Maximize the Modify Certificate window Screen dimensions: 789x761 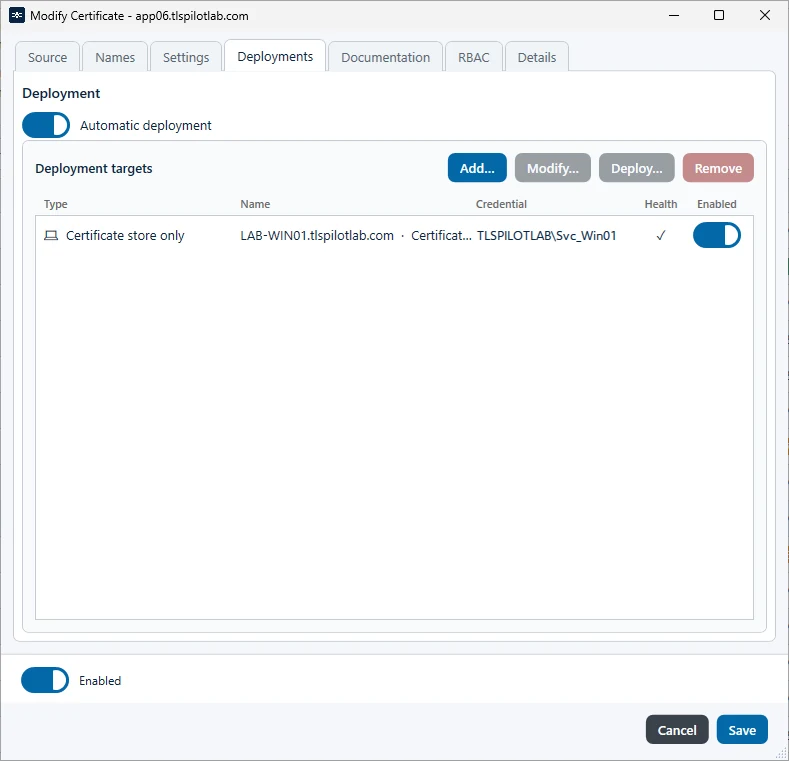(x=719, y=16)
